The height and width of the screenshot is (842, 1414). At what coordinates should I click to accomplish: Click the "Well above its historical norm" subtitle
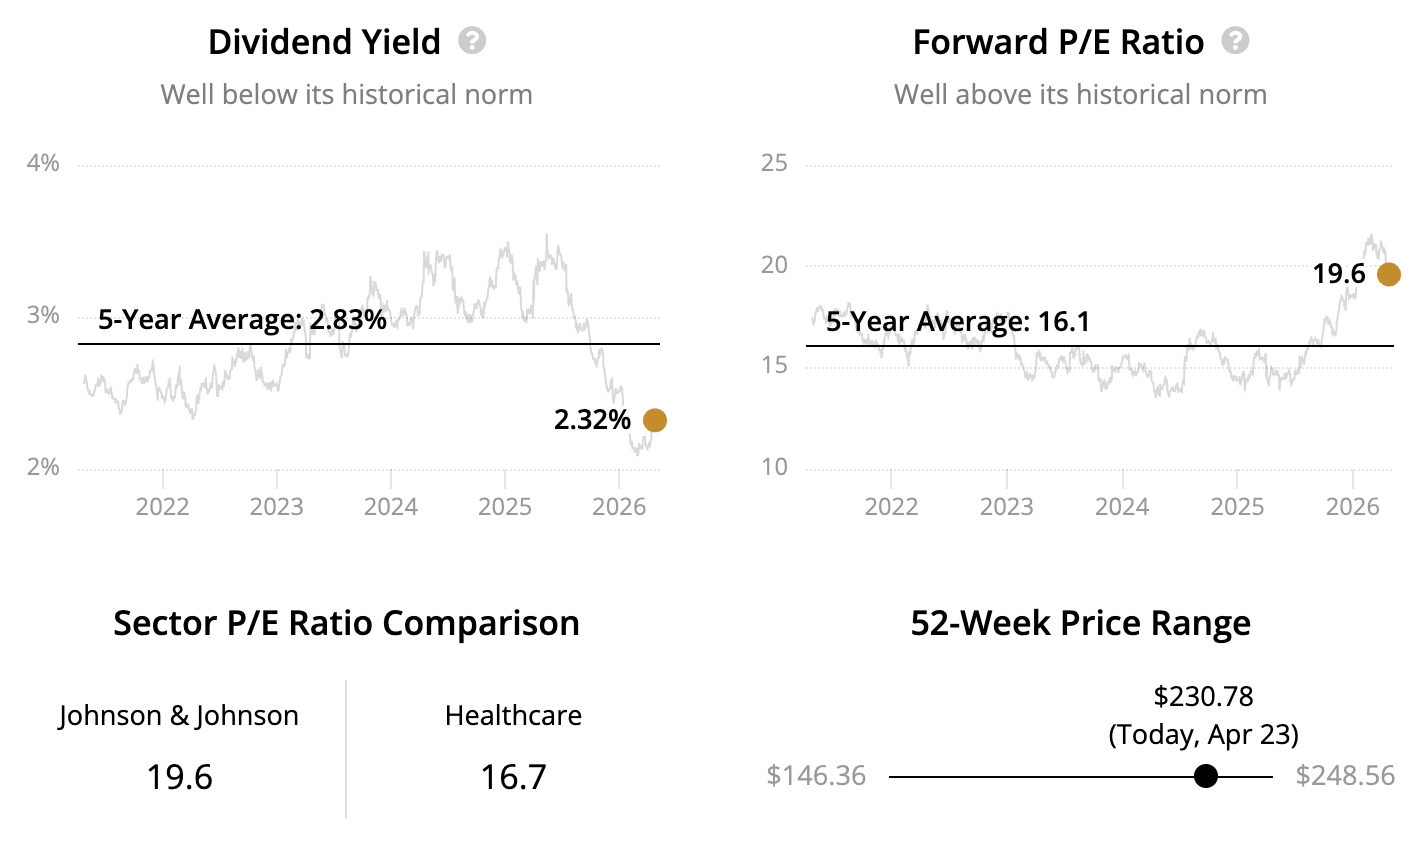point(1080,95)
